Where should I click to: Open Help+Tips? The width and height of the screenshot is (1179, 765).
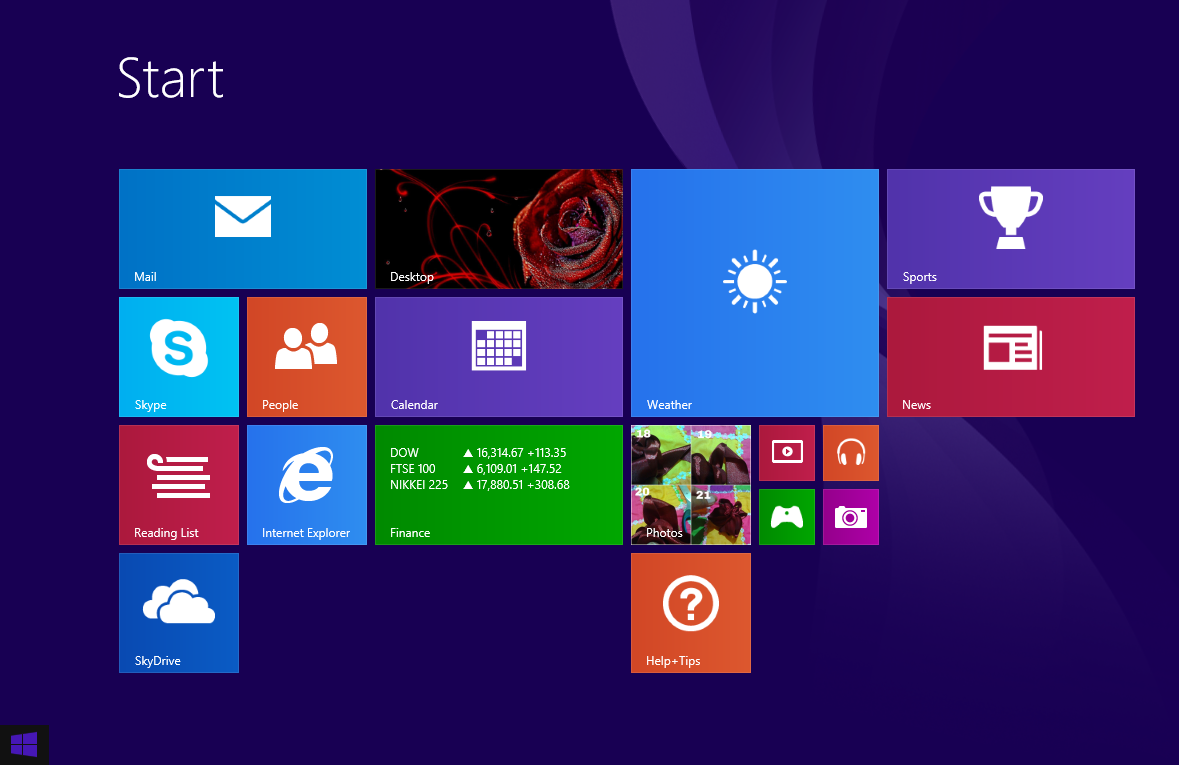point(690,613)
